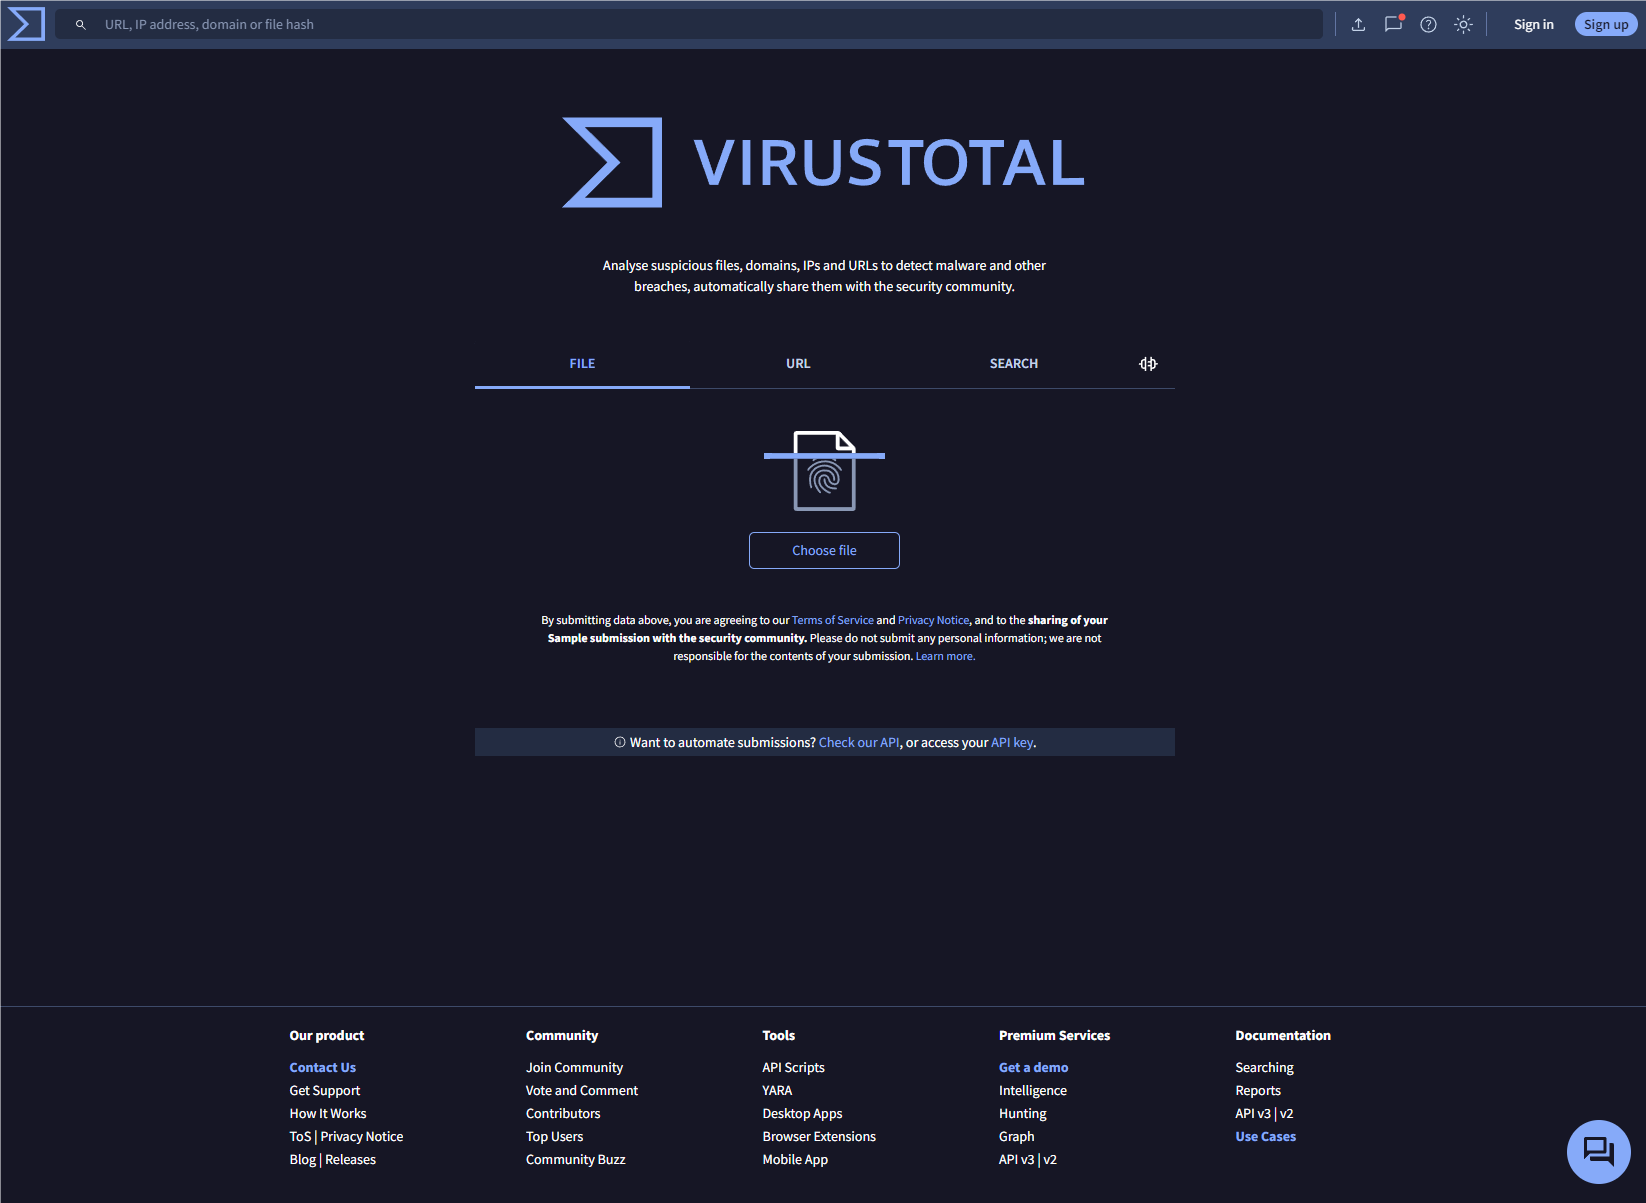Click the VirusTotal logo in top bar
This screenshot has height=1203, width=1646.
pyautogui.click(x=26, y=24)
